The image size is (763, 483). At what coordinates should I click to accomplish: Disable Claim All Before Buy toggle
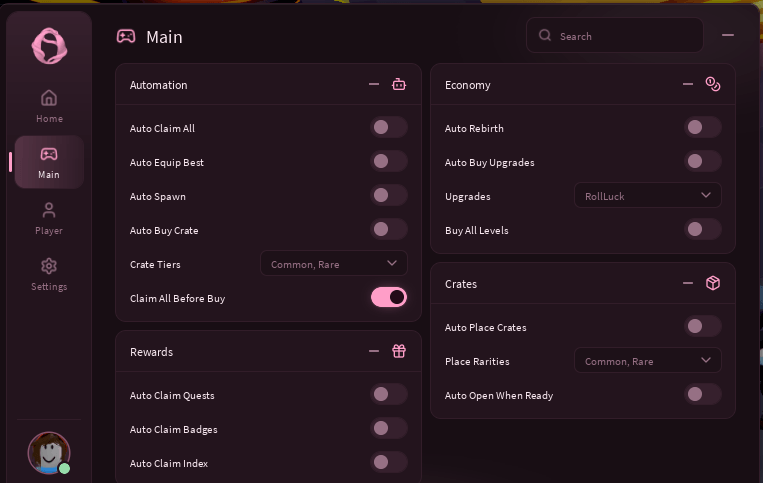tap(389, 297)
